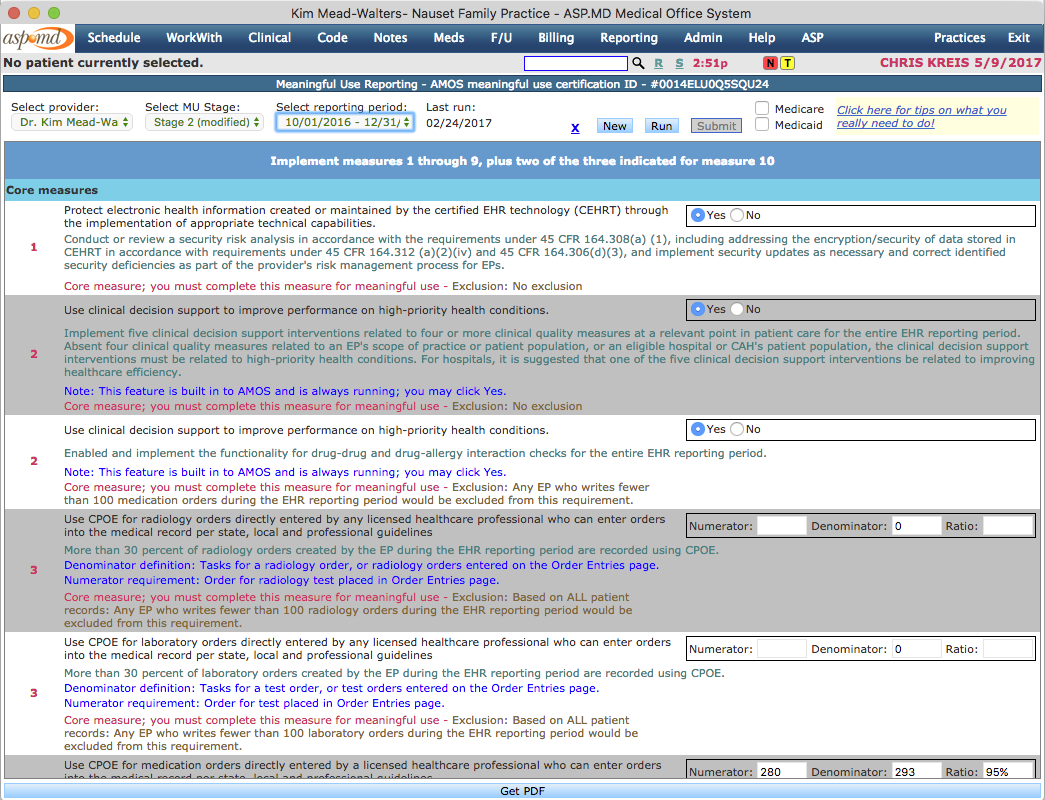The width and height of the screenshot is (1045, 800).
Task: Click Numerator field showing 280
Action: point(782,771)
